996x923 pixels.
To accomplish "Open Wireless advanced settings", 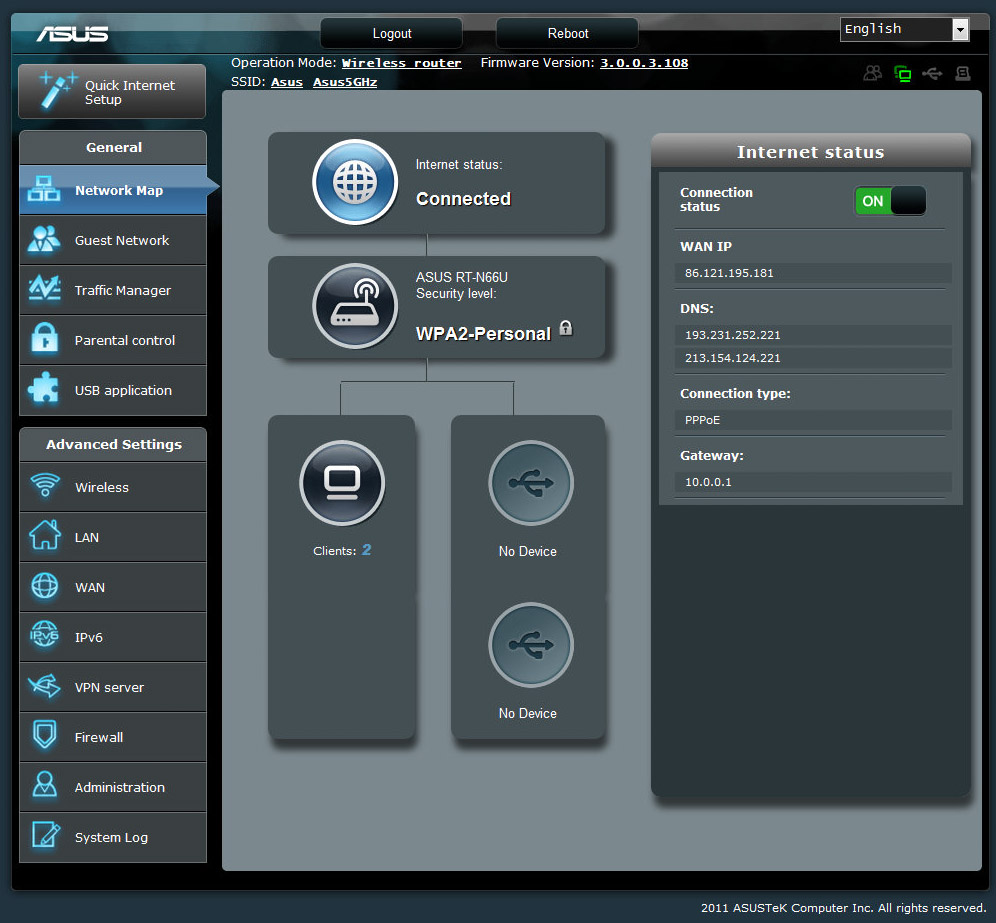I will (113, 487).
